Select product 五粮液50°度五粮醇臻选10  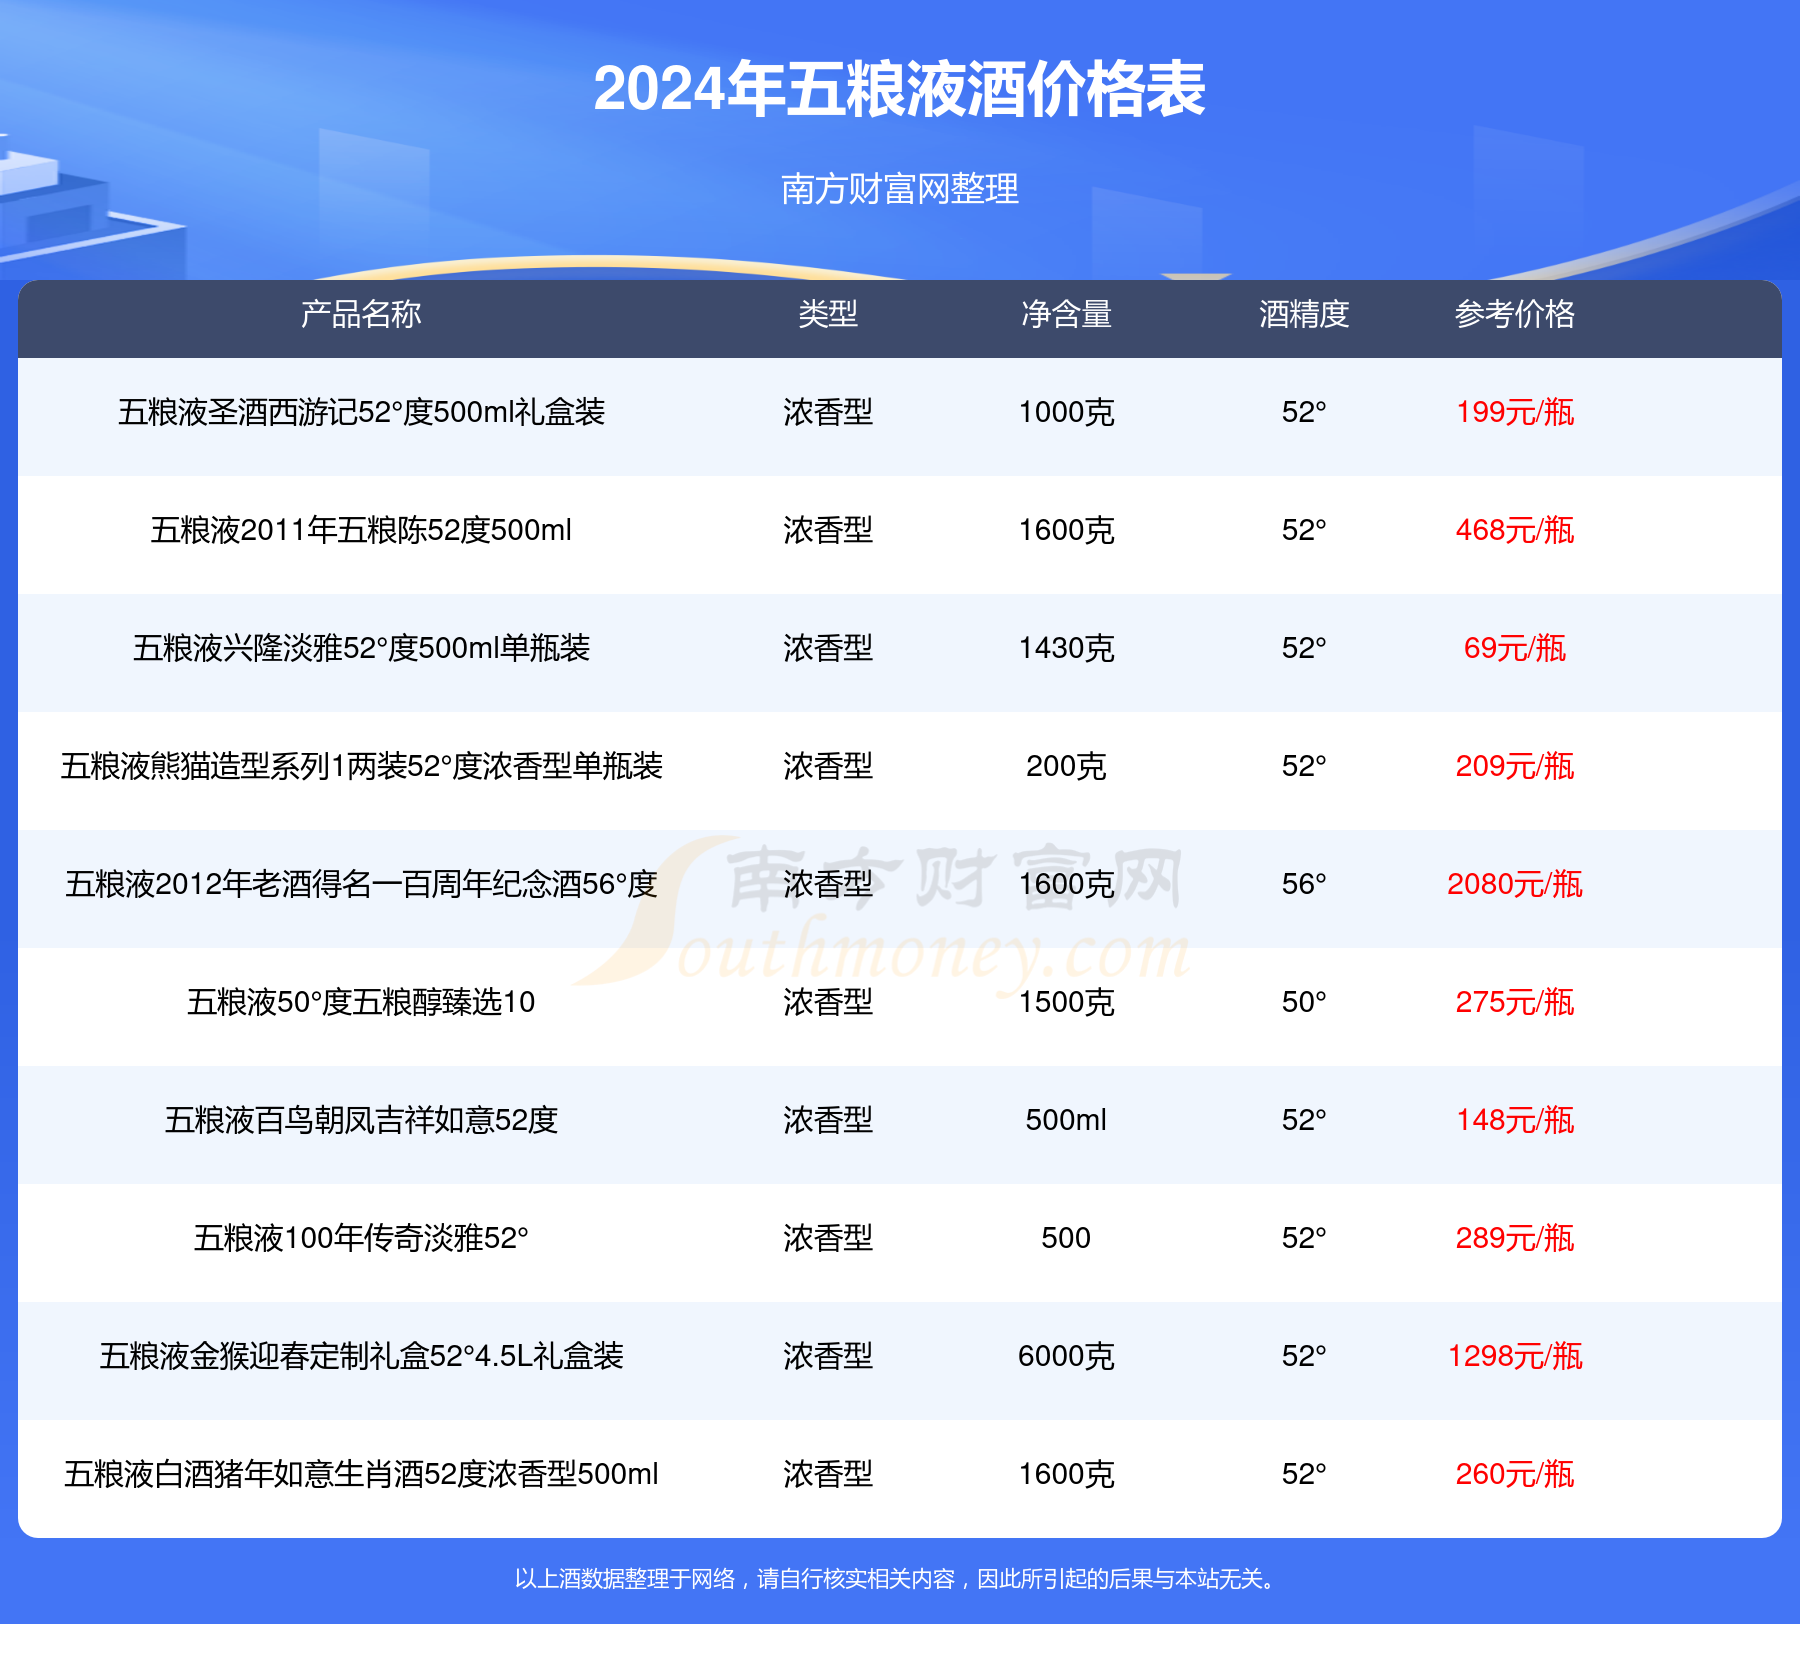click(x=361, y=1002)
